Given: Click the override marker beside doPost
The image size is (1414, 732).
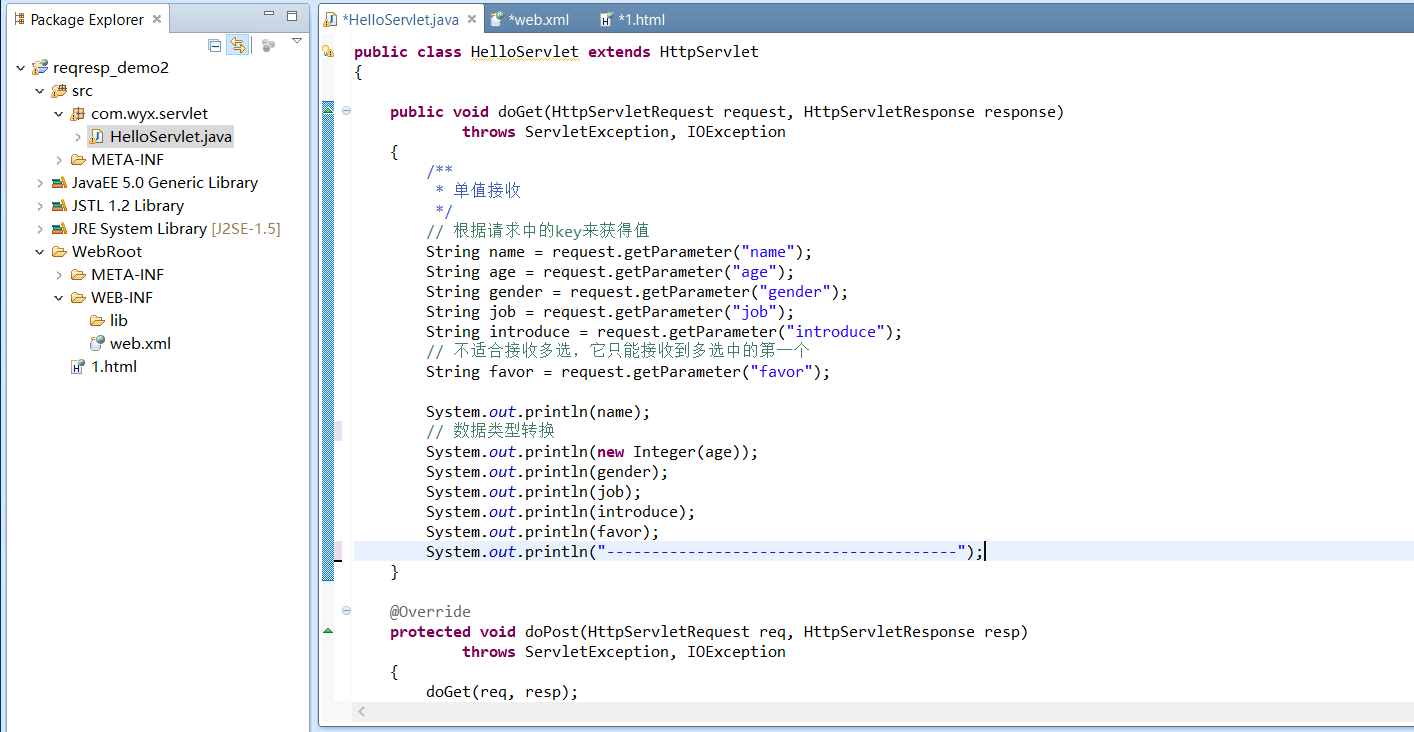Looking at the screenshot, I should [x=328, y=631].
